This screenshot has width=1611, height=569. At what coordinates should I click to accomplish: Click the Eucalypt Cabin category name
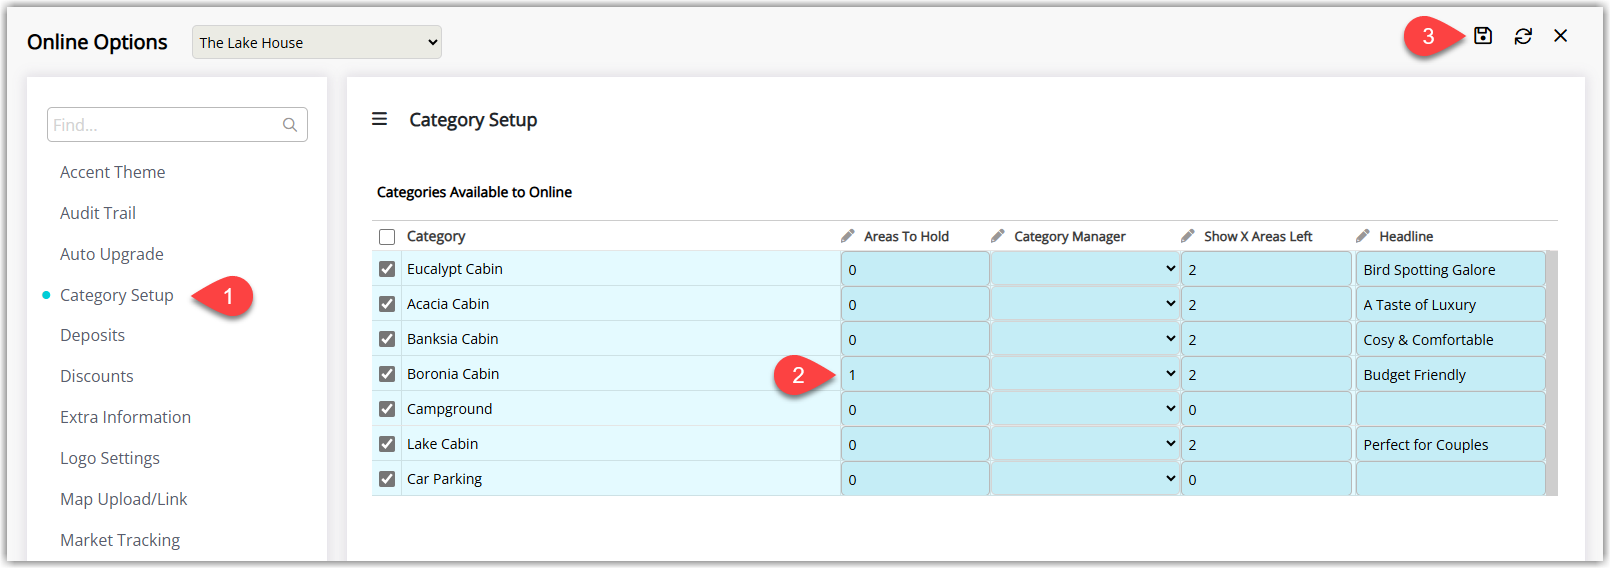[x=455, y=269]
